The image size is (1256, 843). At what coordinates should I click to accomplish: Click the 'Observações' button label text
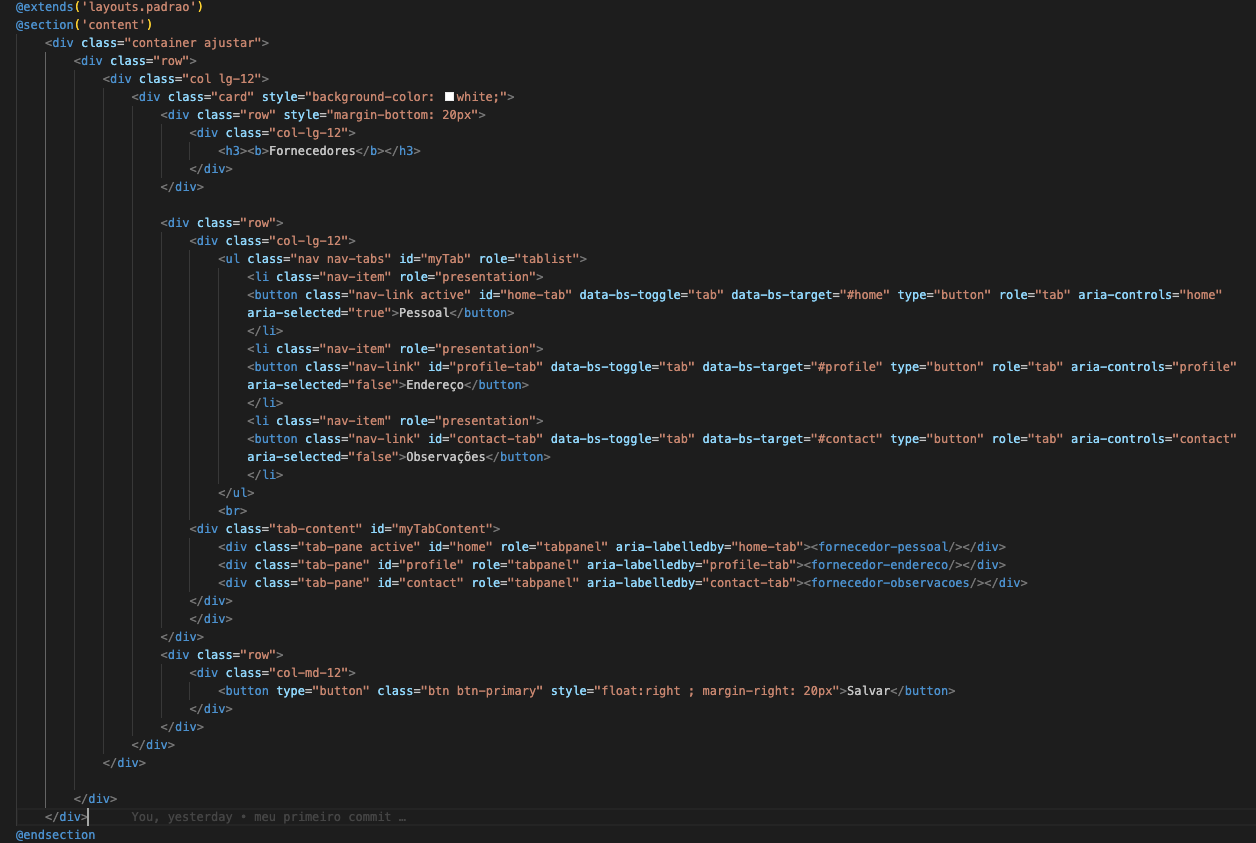441,457
